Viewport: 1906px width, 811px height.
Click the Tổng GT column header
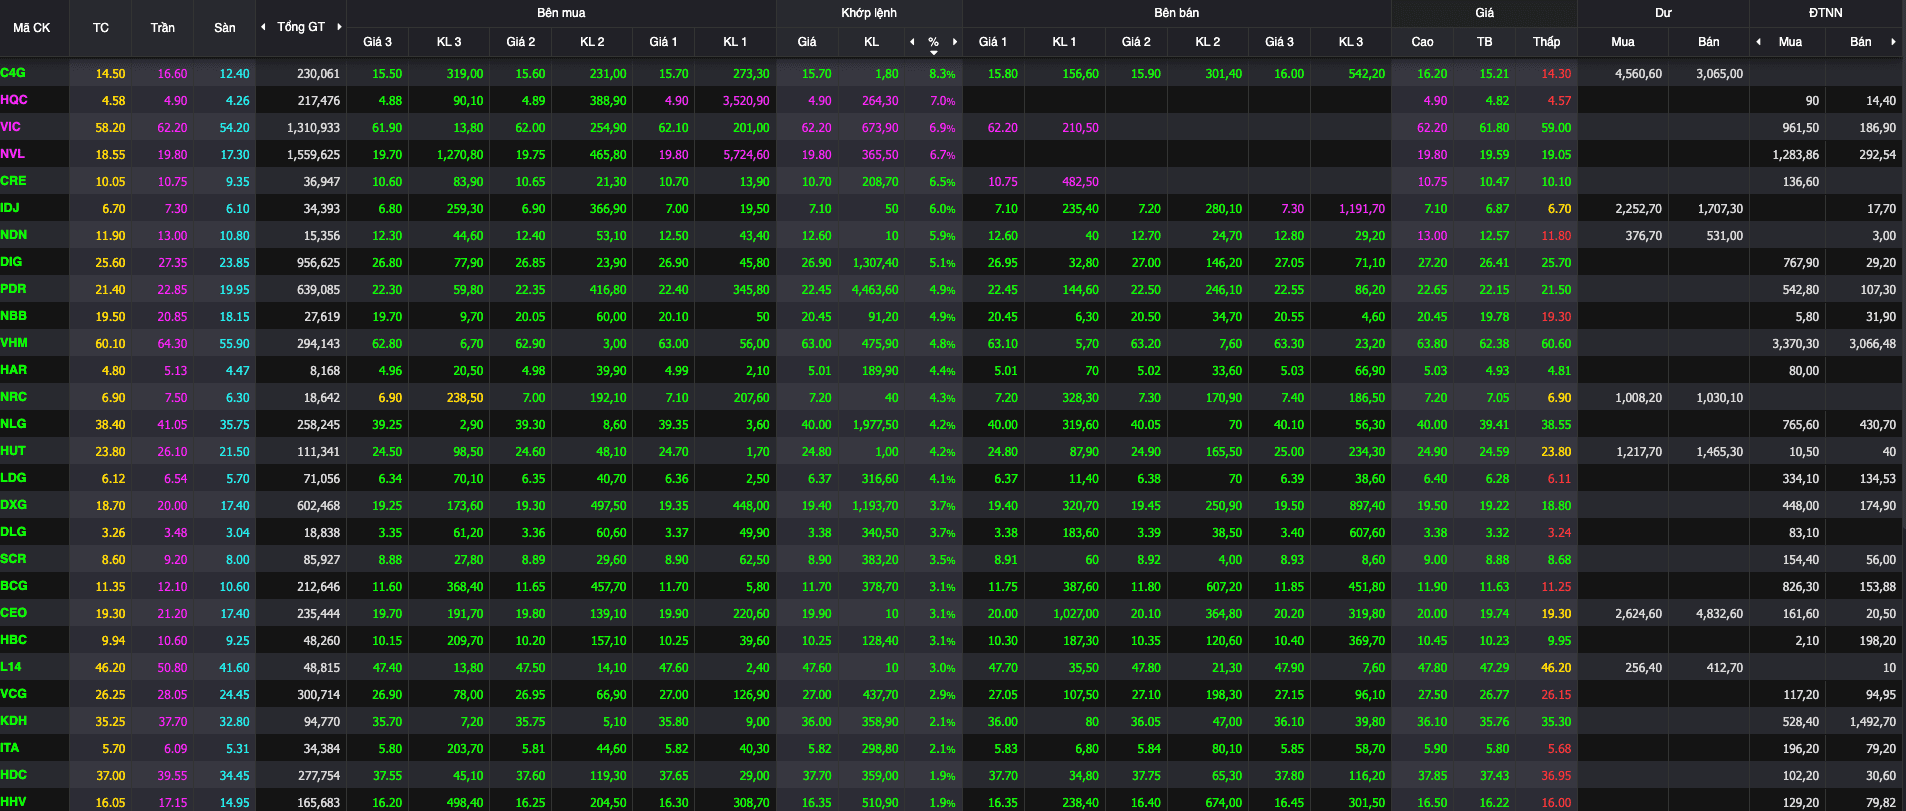(301, 27)
